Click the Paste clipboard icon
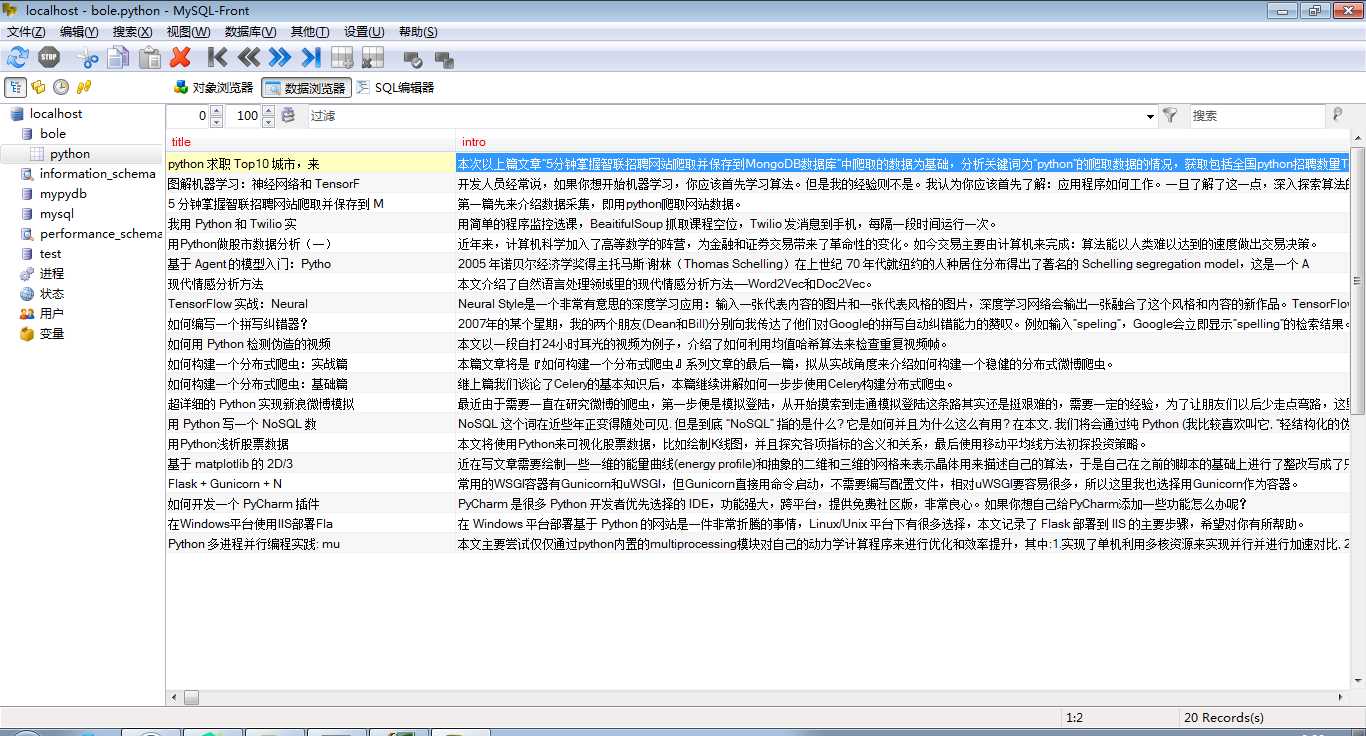The width and height of the screenshot is (1366, 736). click(150, 57)
